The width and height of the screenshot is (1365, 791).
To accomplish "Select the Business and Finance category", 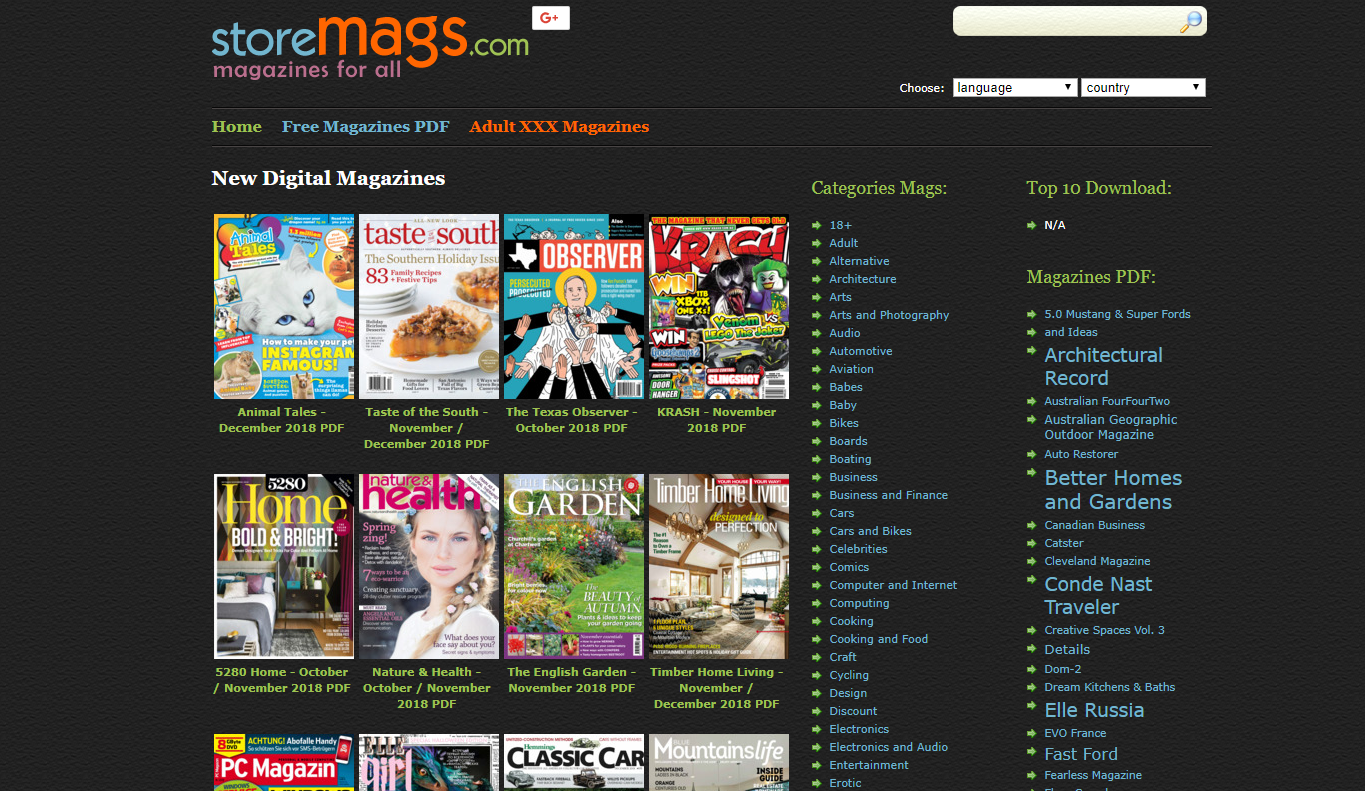I will pyautogui.click(x=889, y=495).
